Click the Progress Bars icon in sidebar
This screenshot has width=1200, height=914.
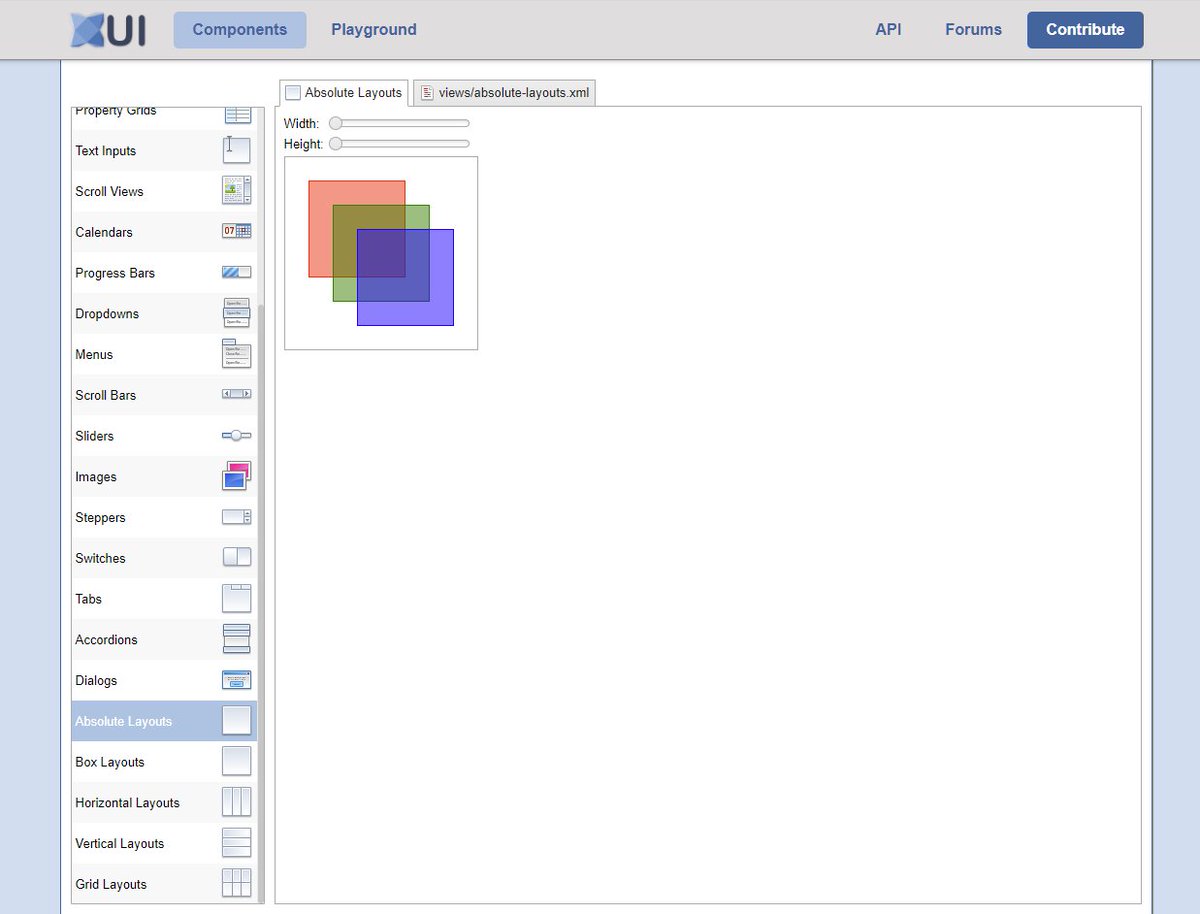click(237, 271)
